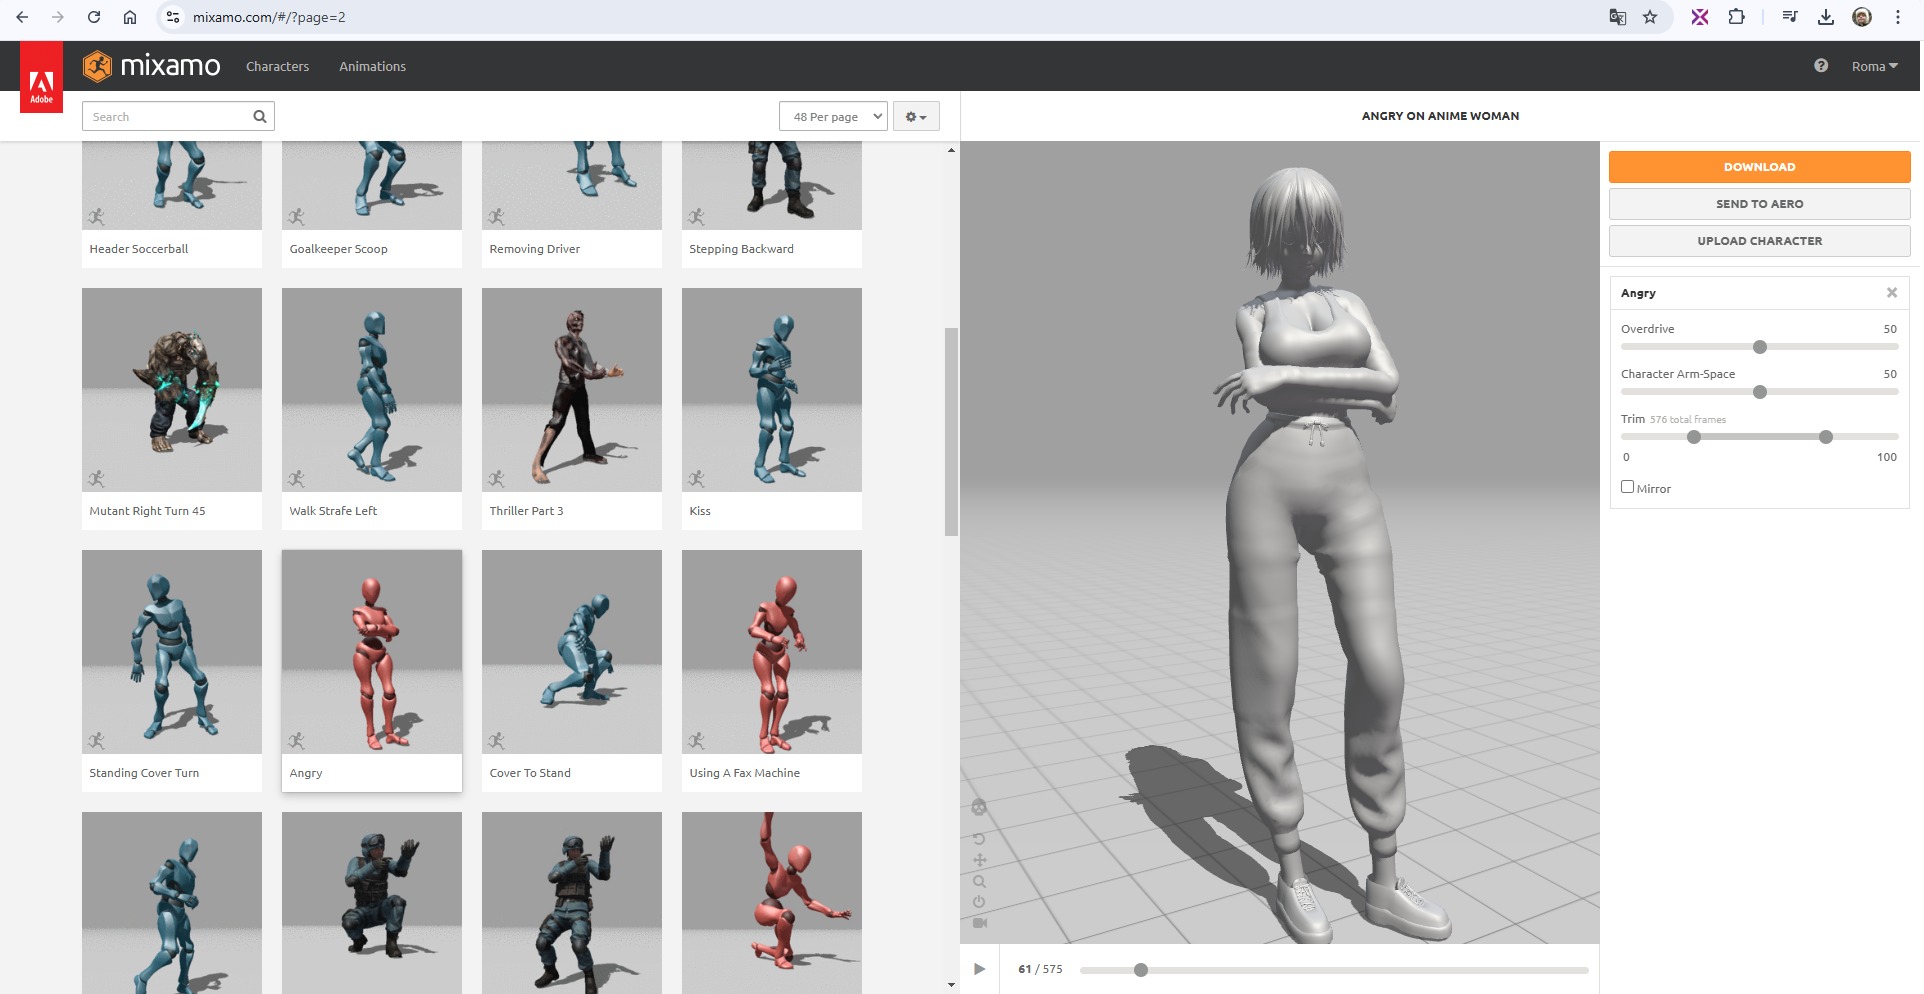Click the Overdrive value 50

tap(1890, 329)
